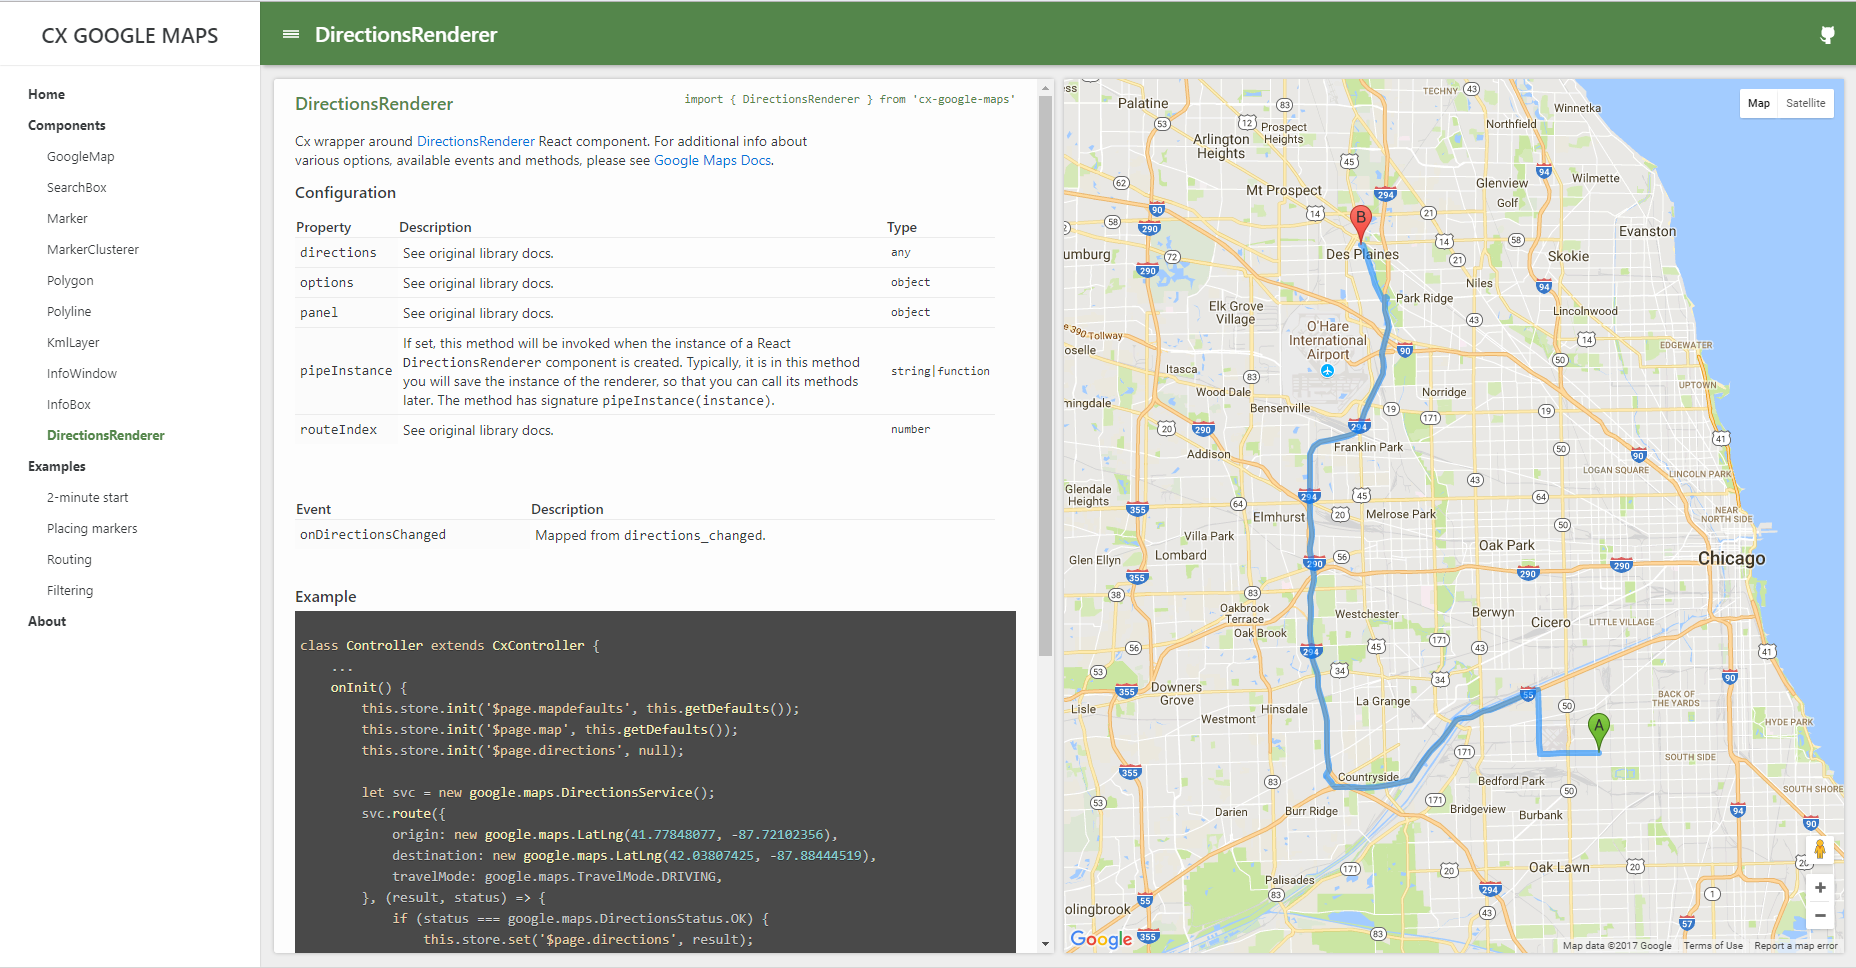1856x968 pixels.
Task: Open the InfoWindow component page
Action: [x=82, y=373]
